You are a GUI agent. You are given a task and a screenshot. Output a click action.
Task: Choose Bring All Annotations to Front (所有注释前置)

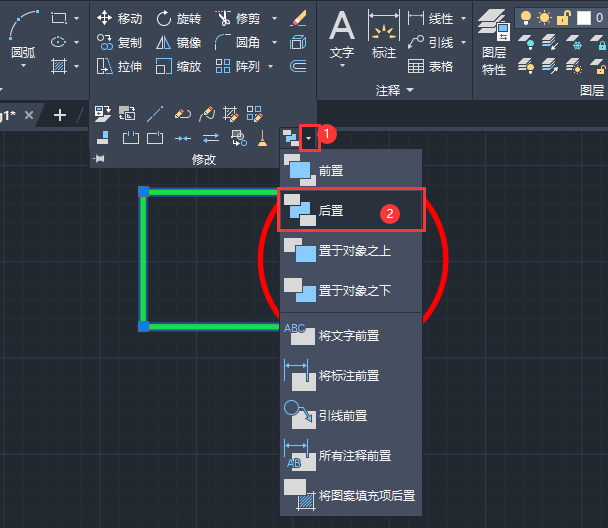351,456
